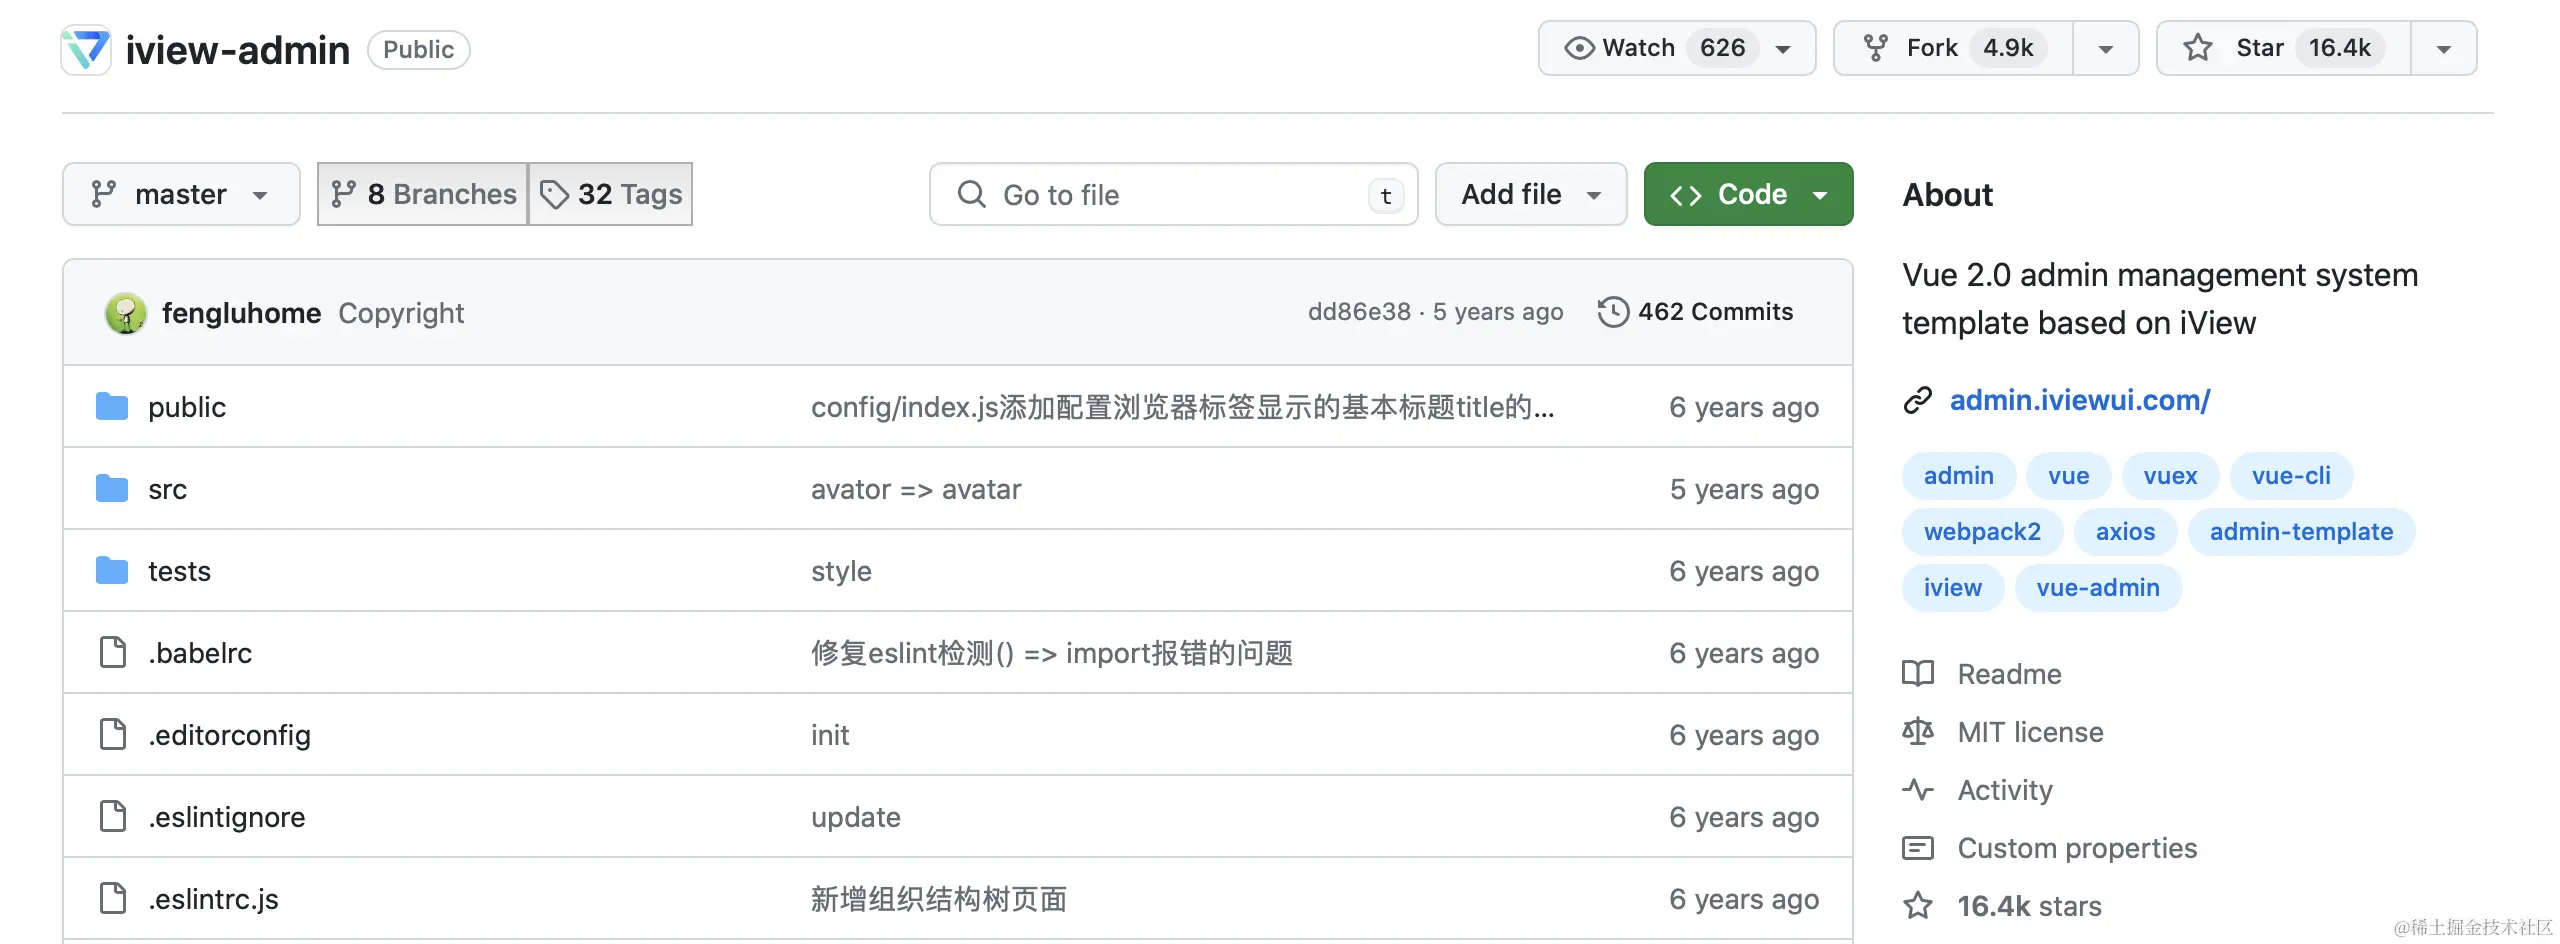This screenshot has height=944, width=2560.
Task: Click the .eslintrc.js file icon
Action: (x=113, y=898)
